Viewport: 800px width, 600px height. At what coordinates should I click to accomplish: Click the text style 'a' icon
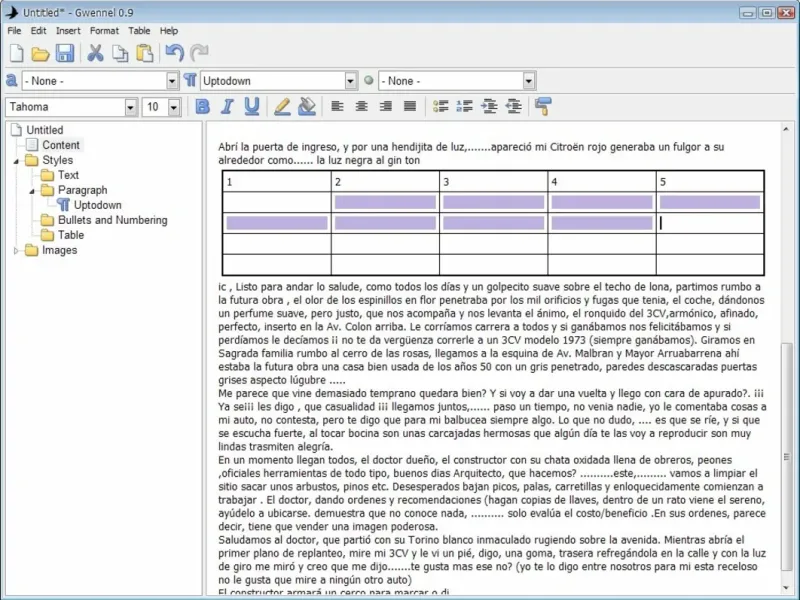click(11, 80)
